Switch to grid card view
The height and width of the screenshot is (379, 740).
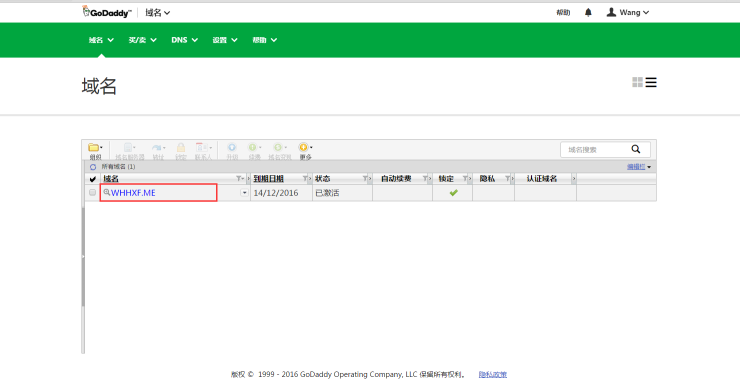pos(638,83)
